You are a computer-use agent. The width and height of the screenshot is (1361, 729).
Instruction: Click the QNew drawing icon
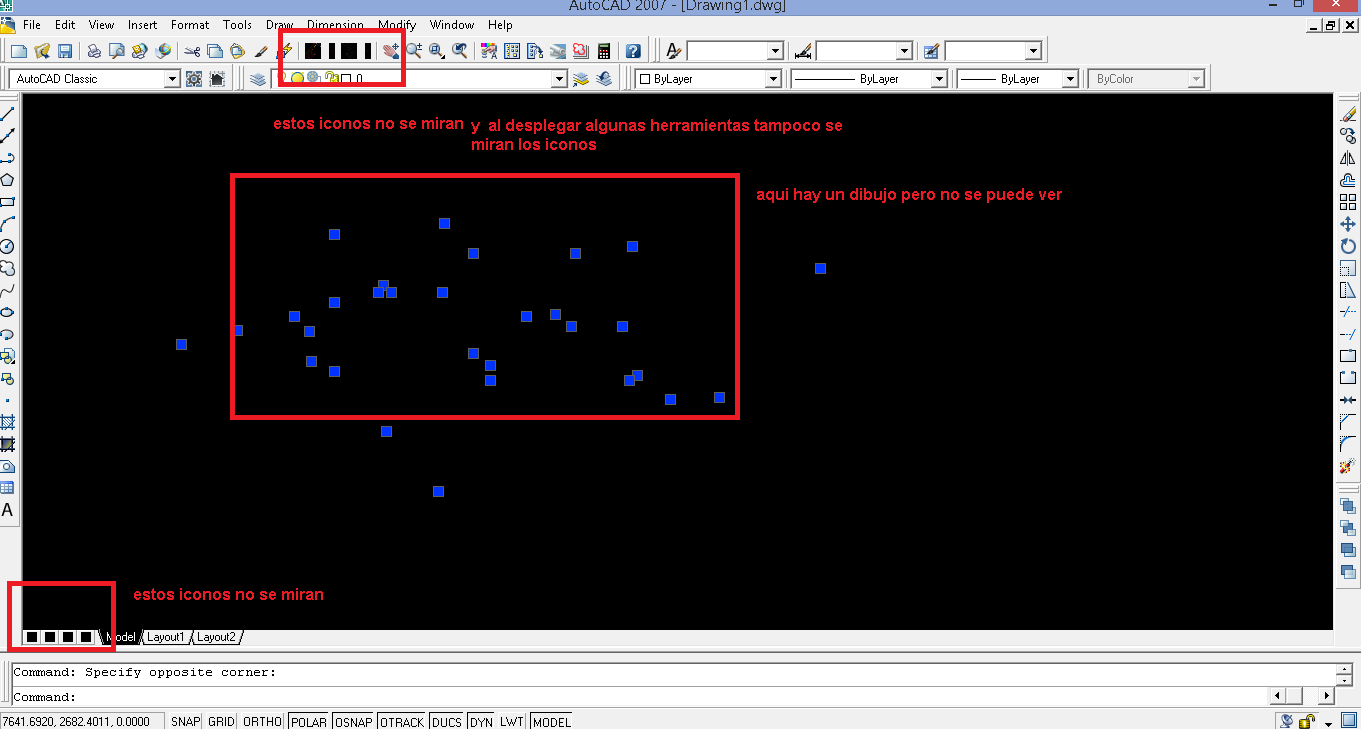click(18, 51)
